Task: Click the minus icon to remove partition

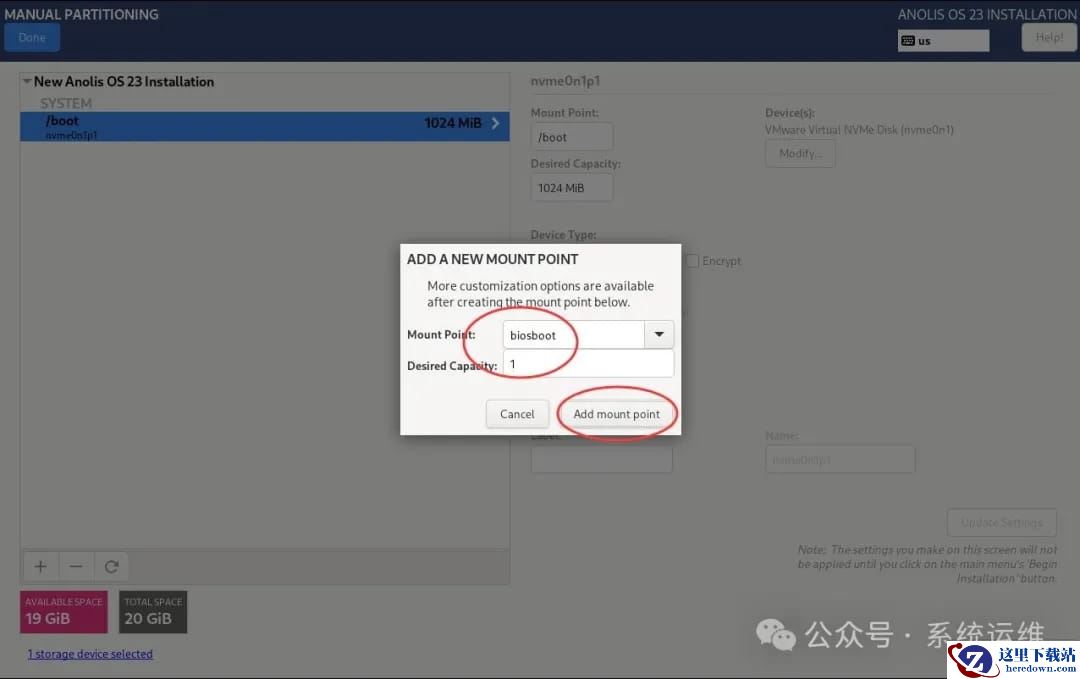Action: pyautogui.click(x=76, y=567)
